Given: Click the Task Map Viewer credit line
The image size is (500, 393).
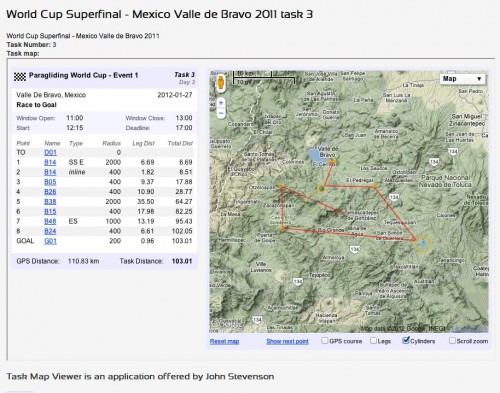Looking at the screenshot, I should pos(140,377).
